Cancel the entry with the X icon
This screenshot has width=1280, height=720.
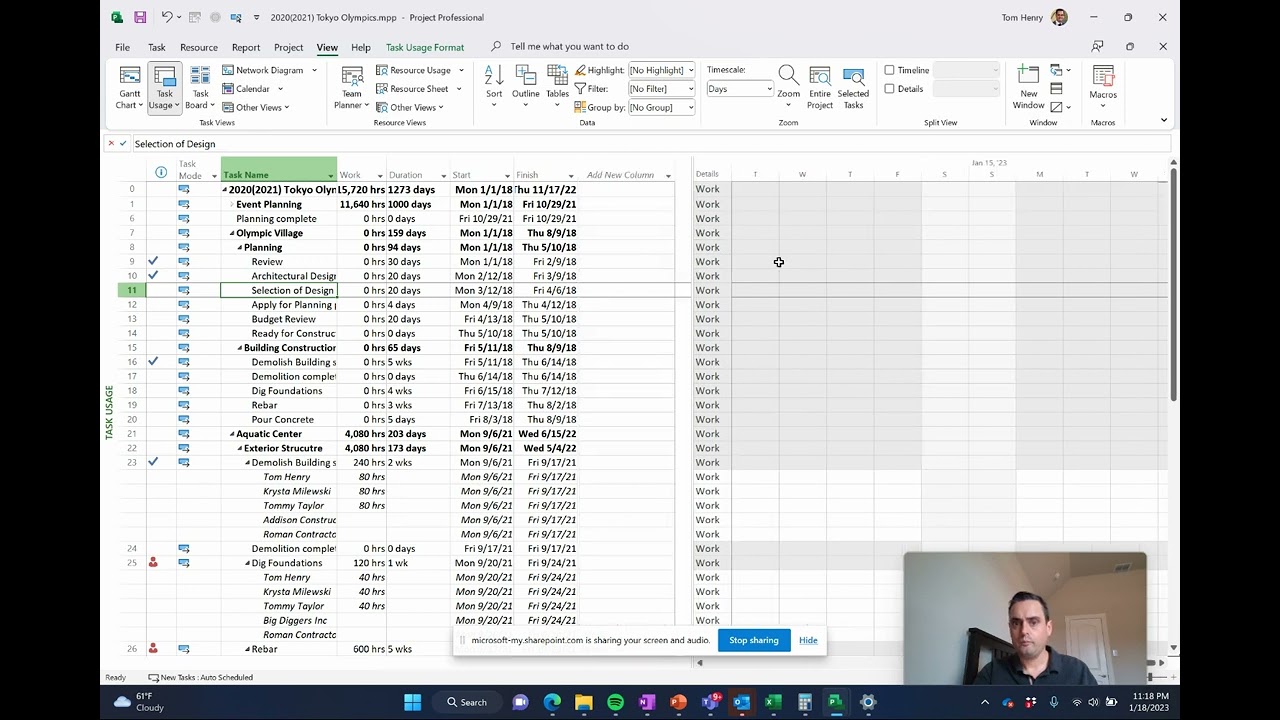pyautogui.click(x=111, y=144)
